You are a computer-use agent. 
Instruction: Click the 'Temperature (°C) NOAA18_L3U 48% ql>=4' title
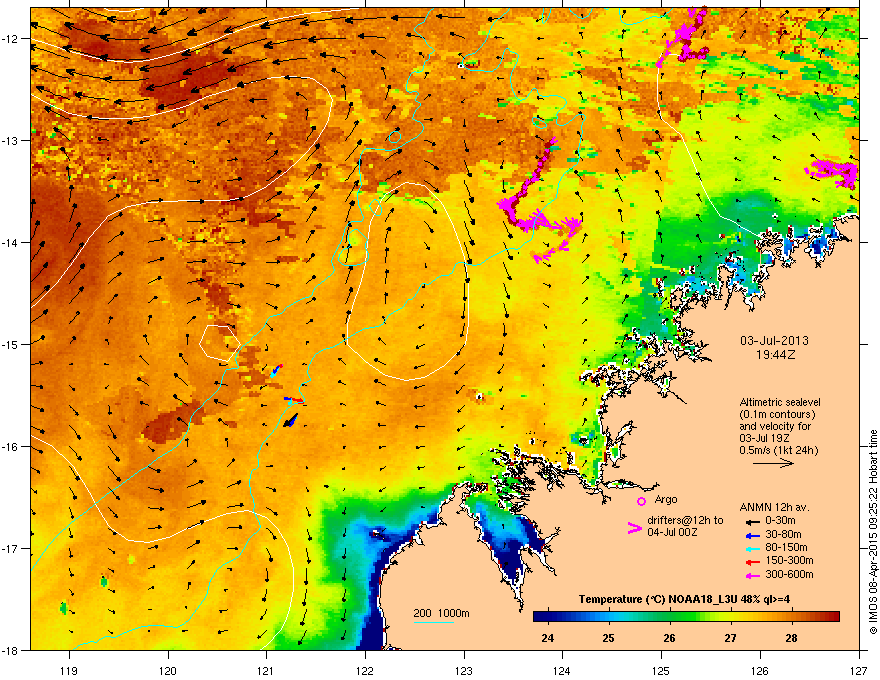pos(684,599)
